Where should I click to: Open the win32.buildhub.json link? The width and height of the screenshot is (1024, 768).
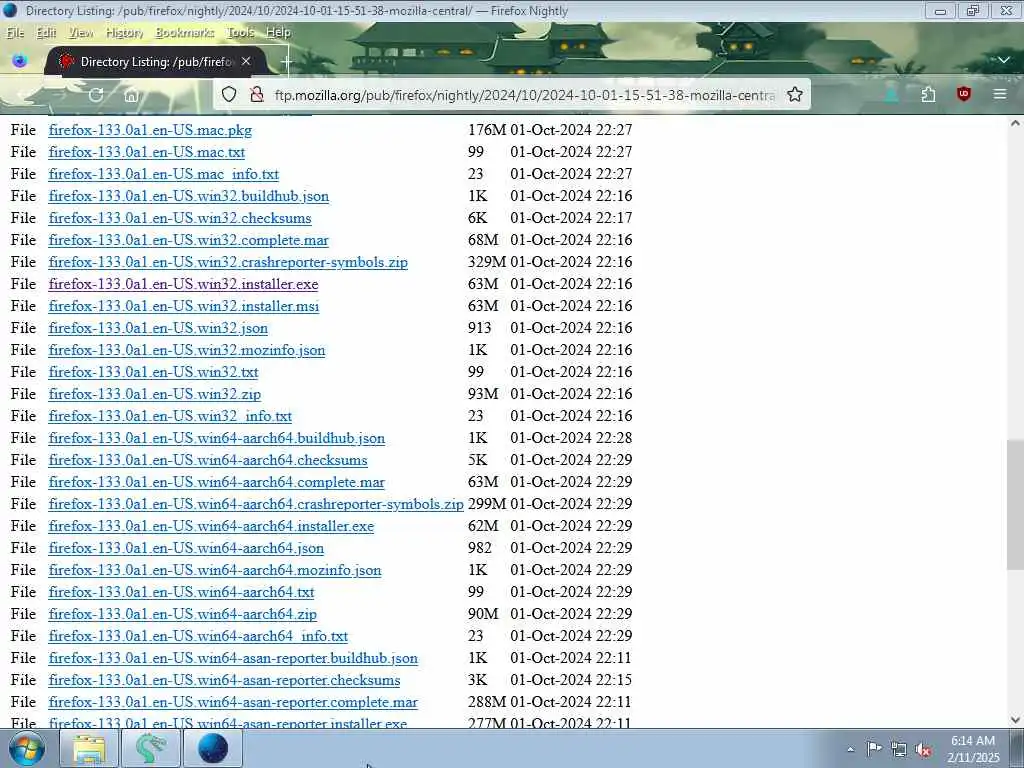point(189,196)
